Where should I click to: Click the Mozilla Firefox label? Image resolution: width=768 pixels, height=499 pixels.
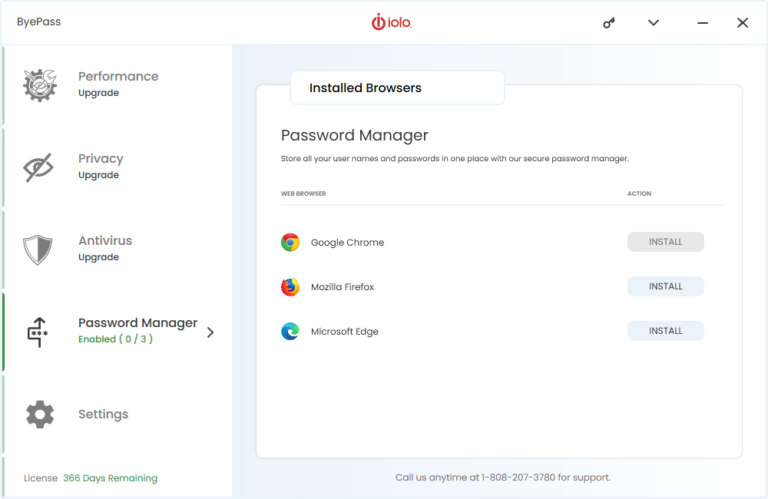pos(342,287)
